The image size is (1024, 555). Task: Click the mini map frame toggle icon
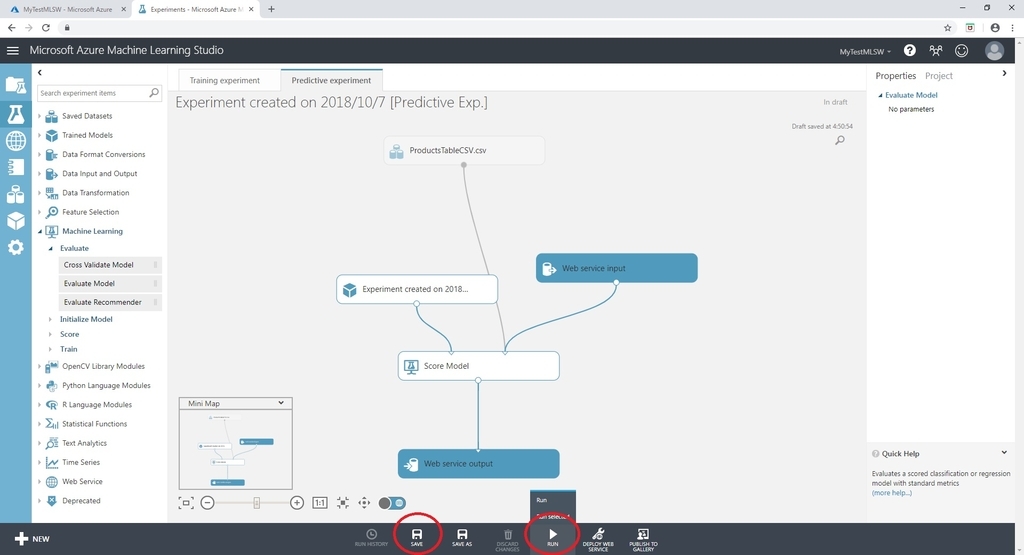[x=186, y=503]
